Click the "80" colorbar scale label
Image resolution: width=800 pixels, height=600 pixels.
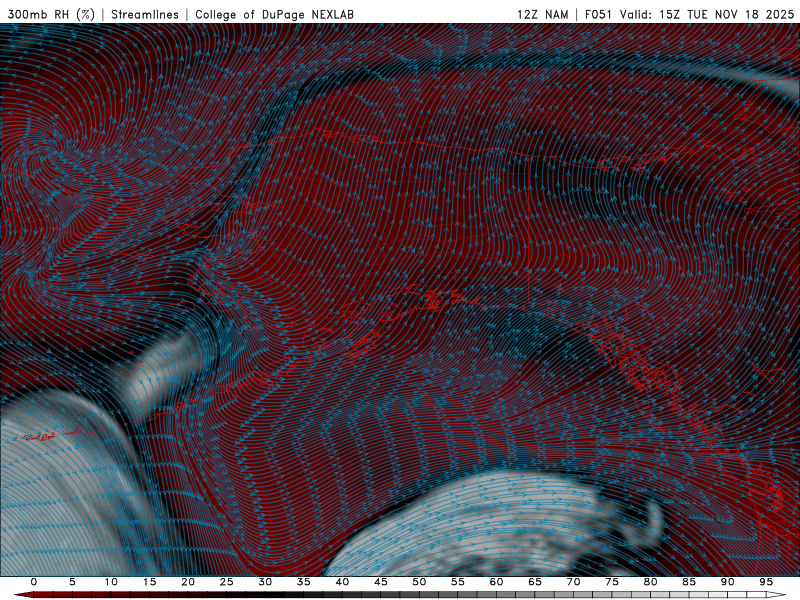point(650,582)
